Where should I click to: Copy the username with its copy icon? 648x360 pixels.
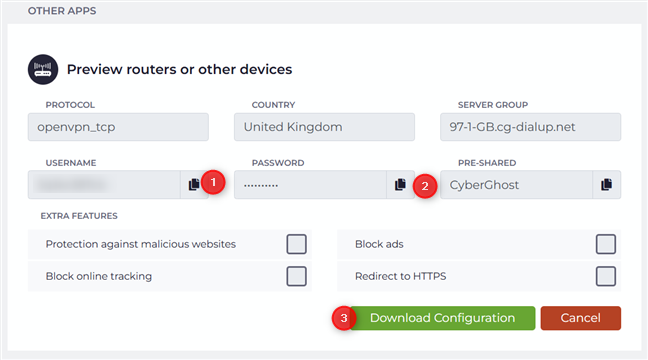click(x=194, y=184)
